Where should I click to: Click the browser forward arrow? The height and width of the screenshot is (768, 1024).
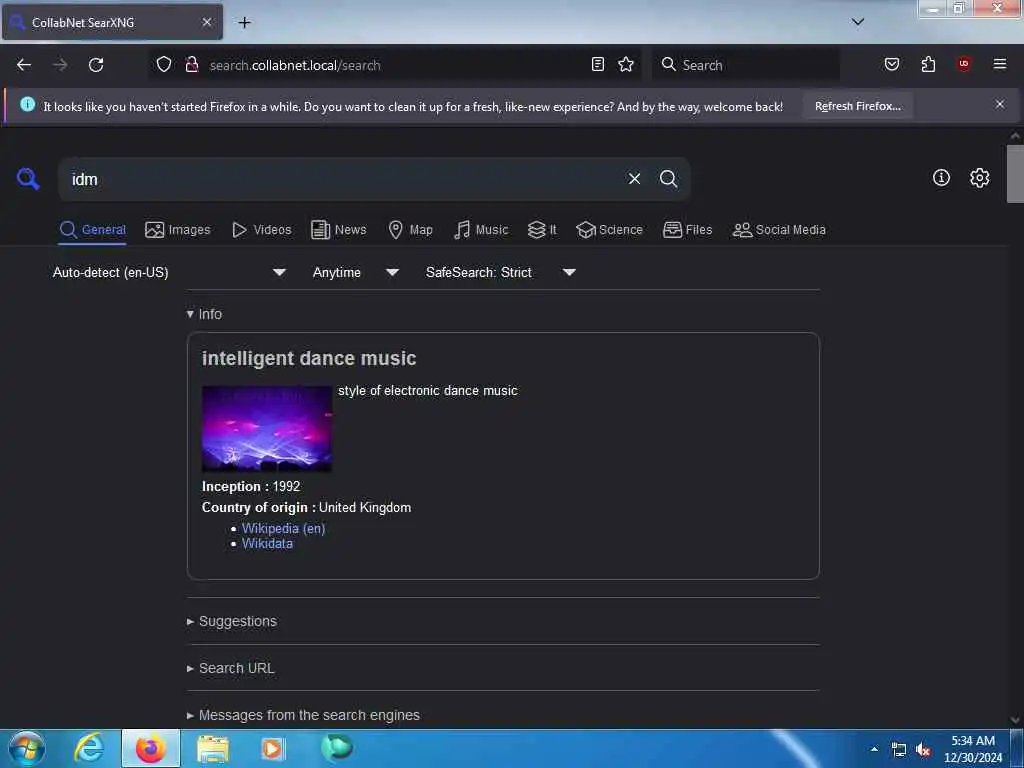coord(60,65)
